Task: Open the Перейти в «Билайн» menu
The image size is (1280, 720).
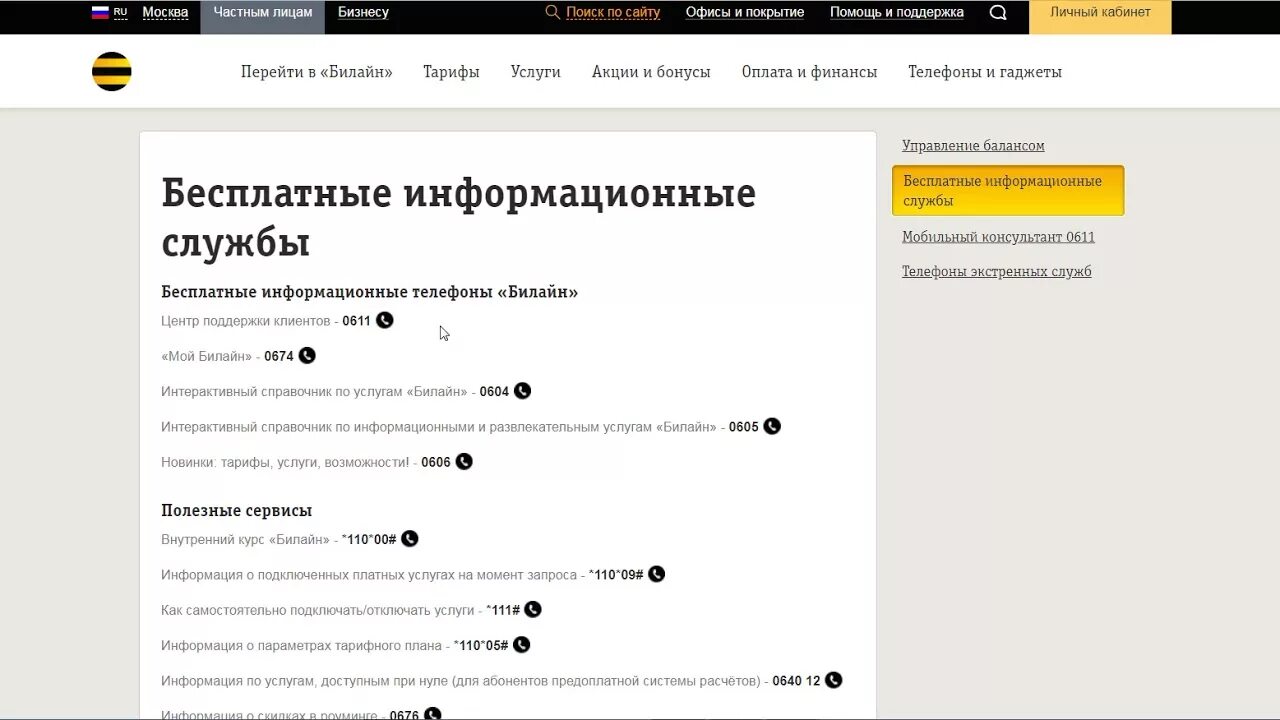Action: click(317, 72)
